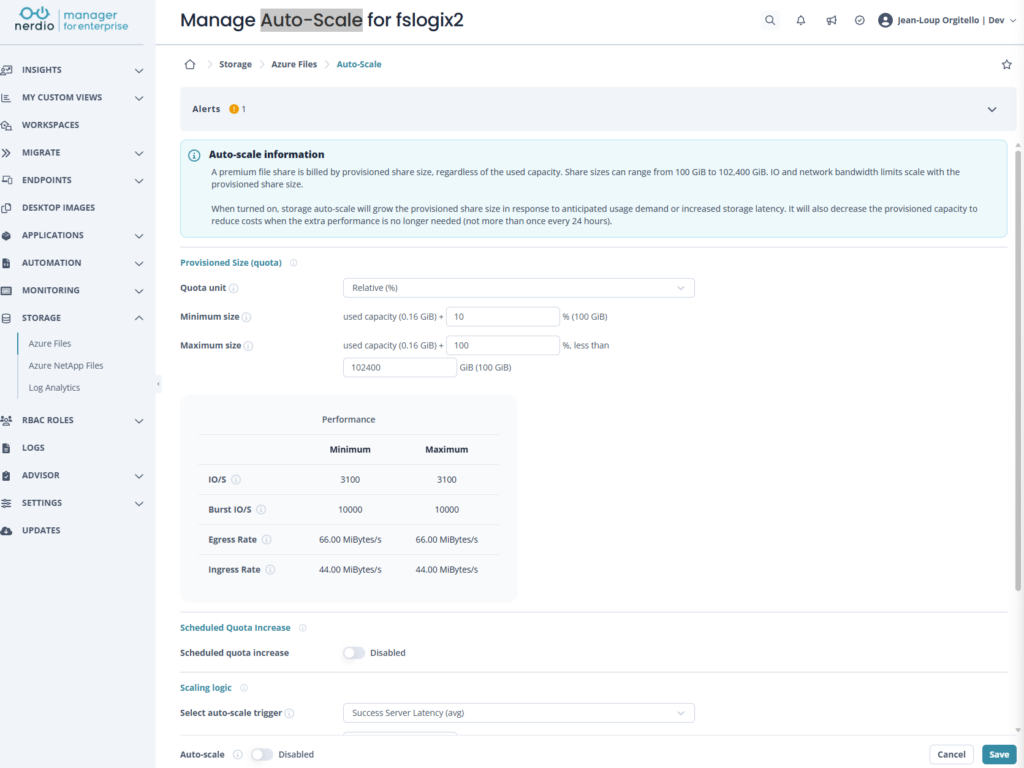The height and width of the screenshot is (768, 1024).
Task: Open the Endpoints sidebar menu
Action: click(x=46, y=180)
